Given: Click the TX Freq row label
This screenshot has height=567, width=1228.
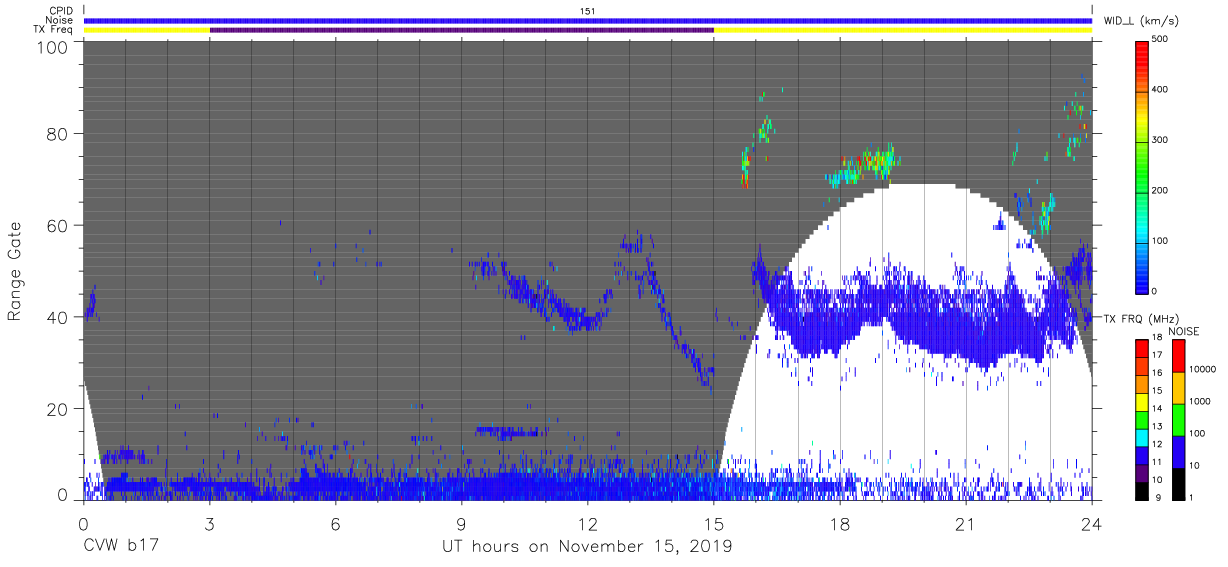Looking at the screenshot, I should [x=54, y=30].
